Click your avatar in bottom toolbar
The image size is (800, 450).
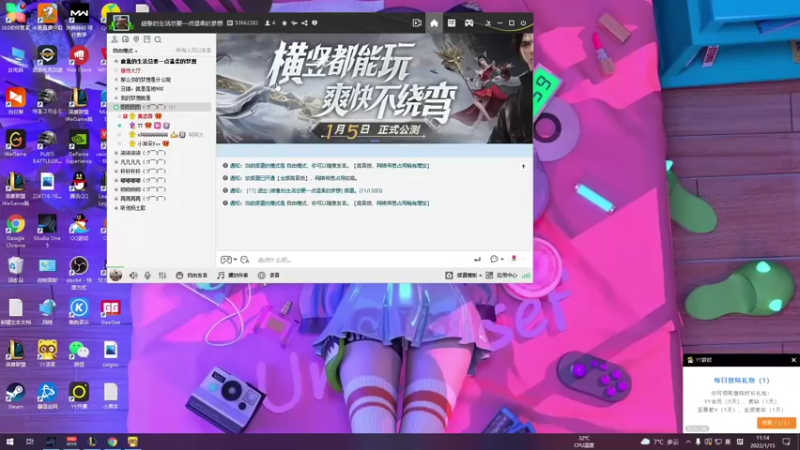116,276
